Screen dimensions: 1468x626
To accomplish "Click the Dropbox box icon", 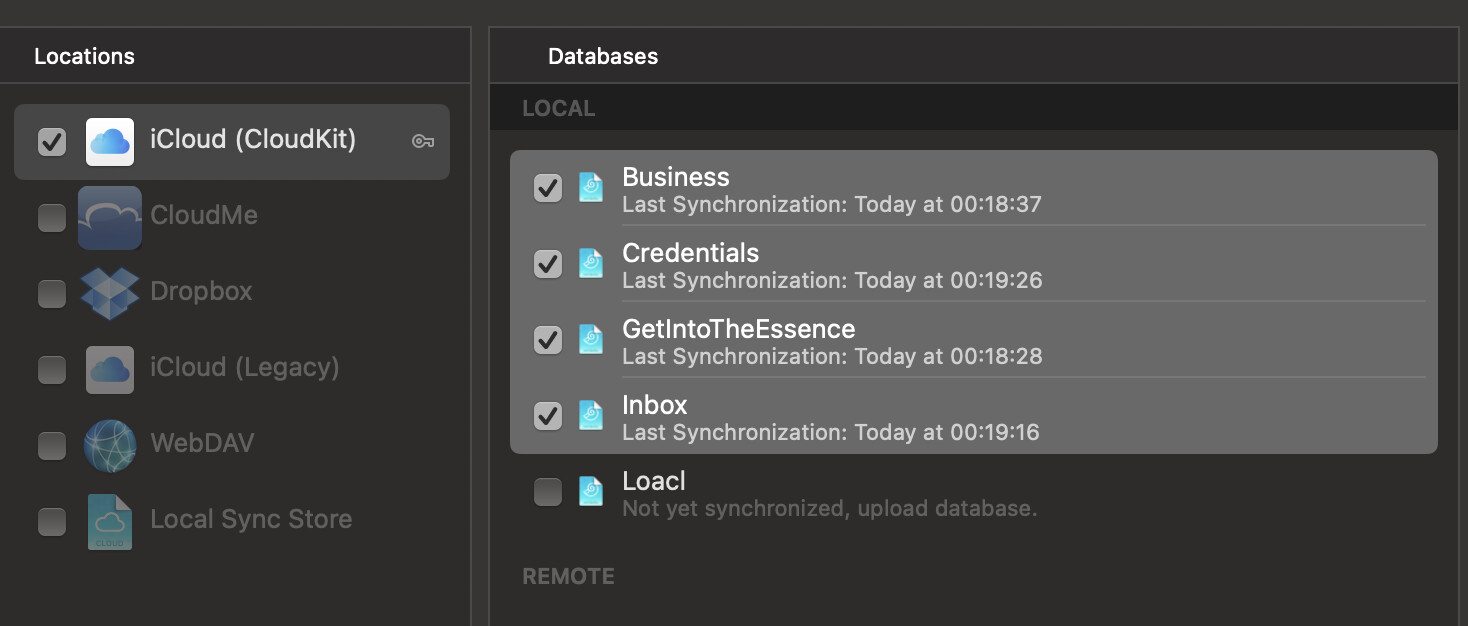I will [x=110, y=293].
